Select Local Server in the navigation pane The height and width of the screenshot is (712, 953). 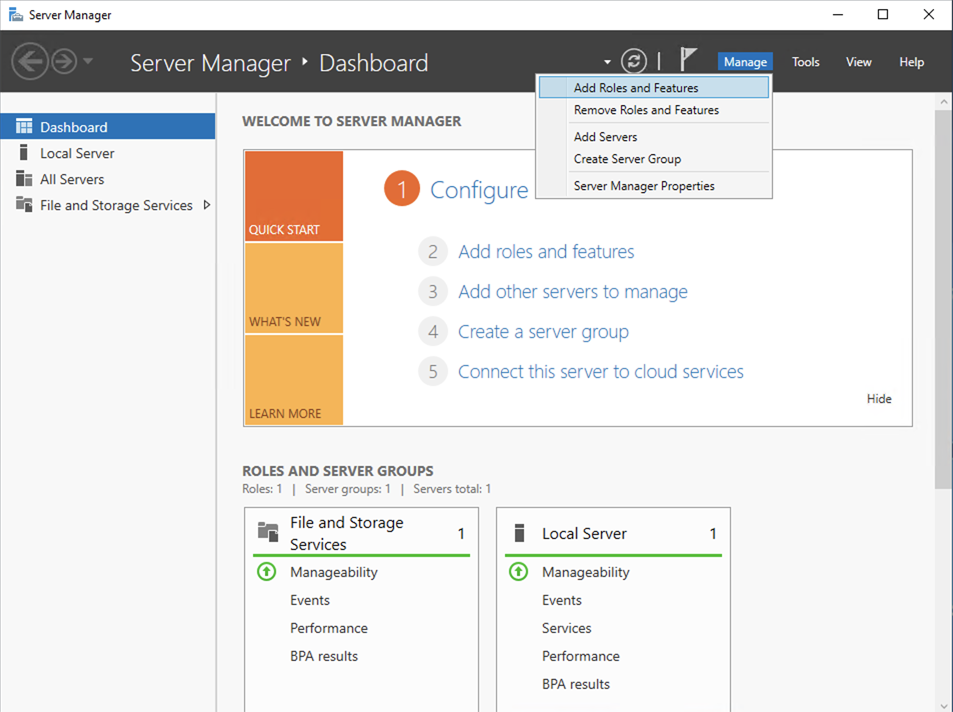(x=108, y=153)
